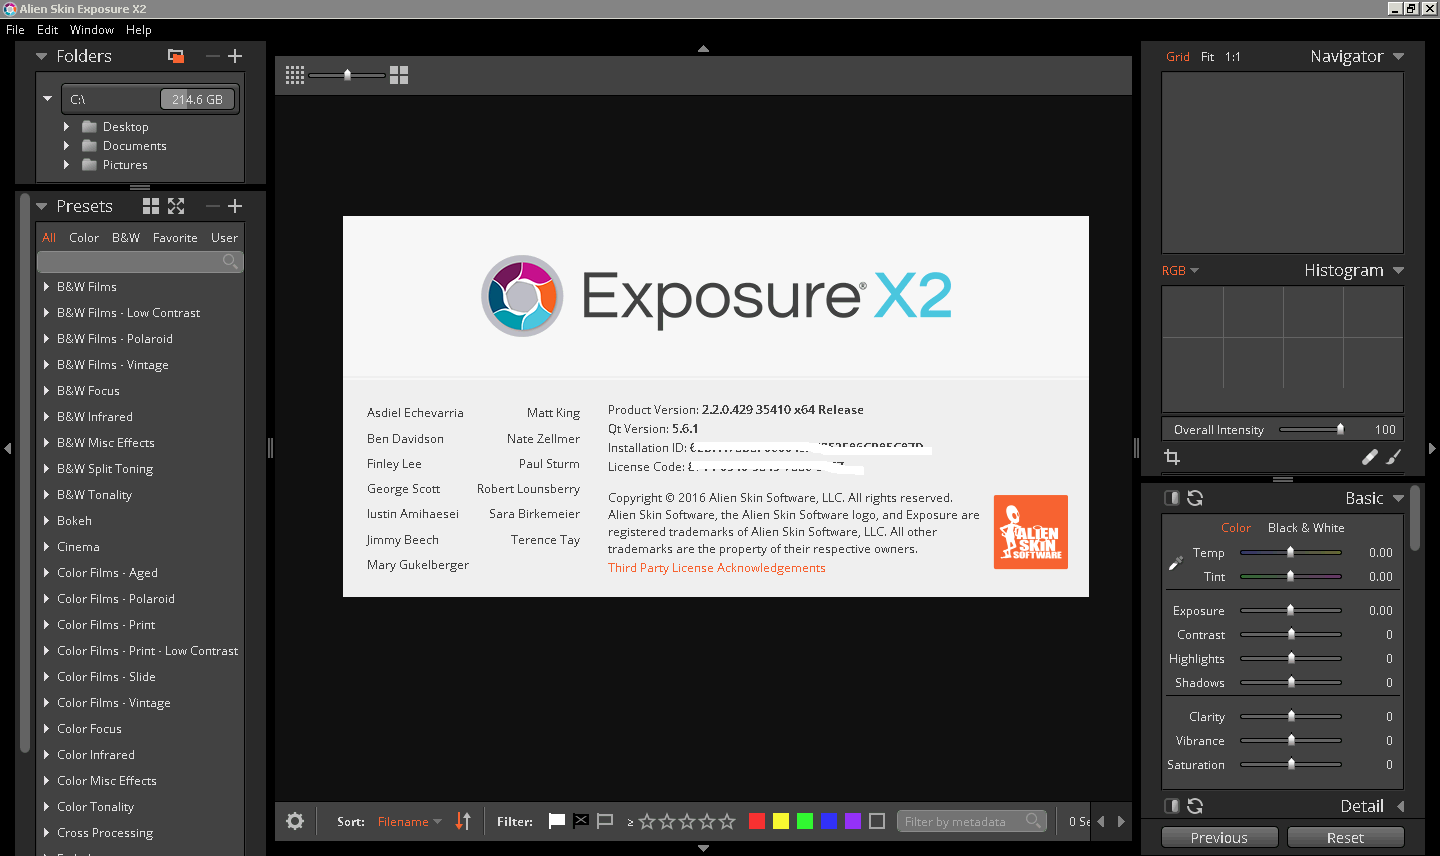Select the brush tool icon
Image resolution: width=1440 pixels, height=856 pixels.
point(1394,457)
